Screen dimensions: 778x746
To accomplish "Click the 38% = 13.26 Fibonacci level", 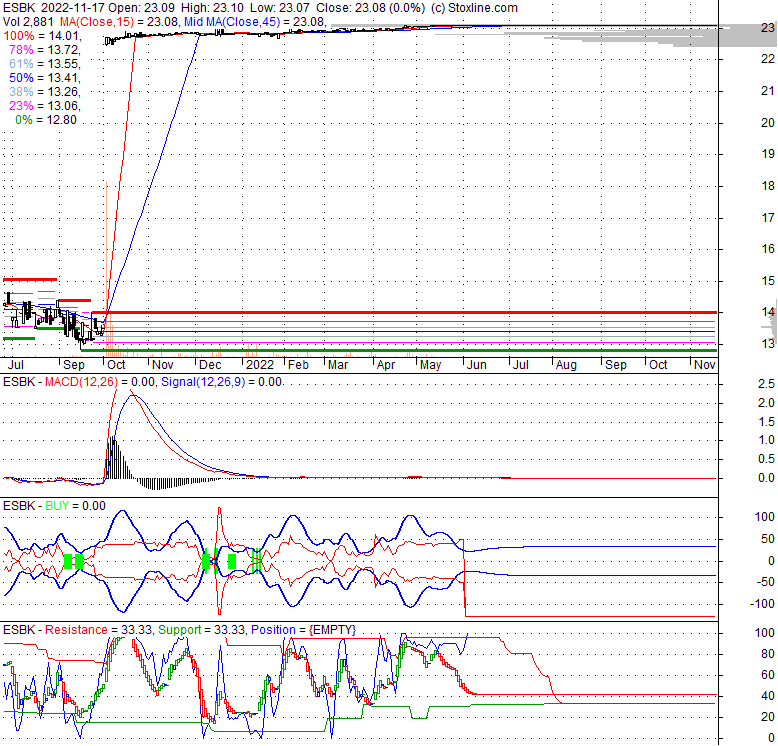I will click(45, 92).
